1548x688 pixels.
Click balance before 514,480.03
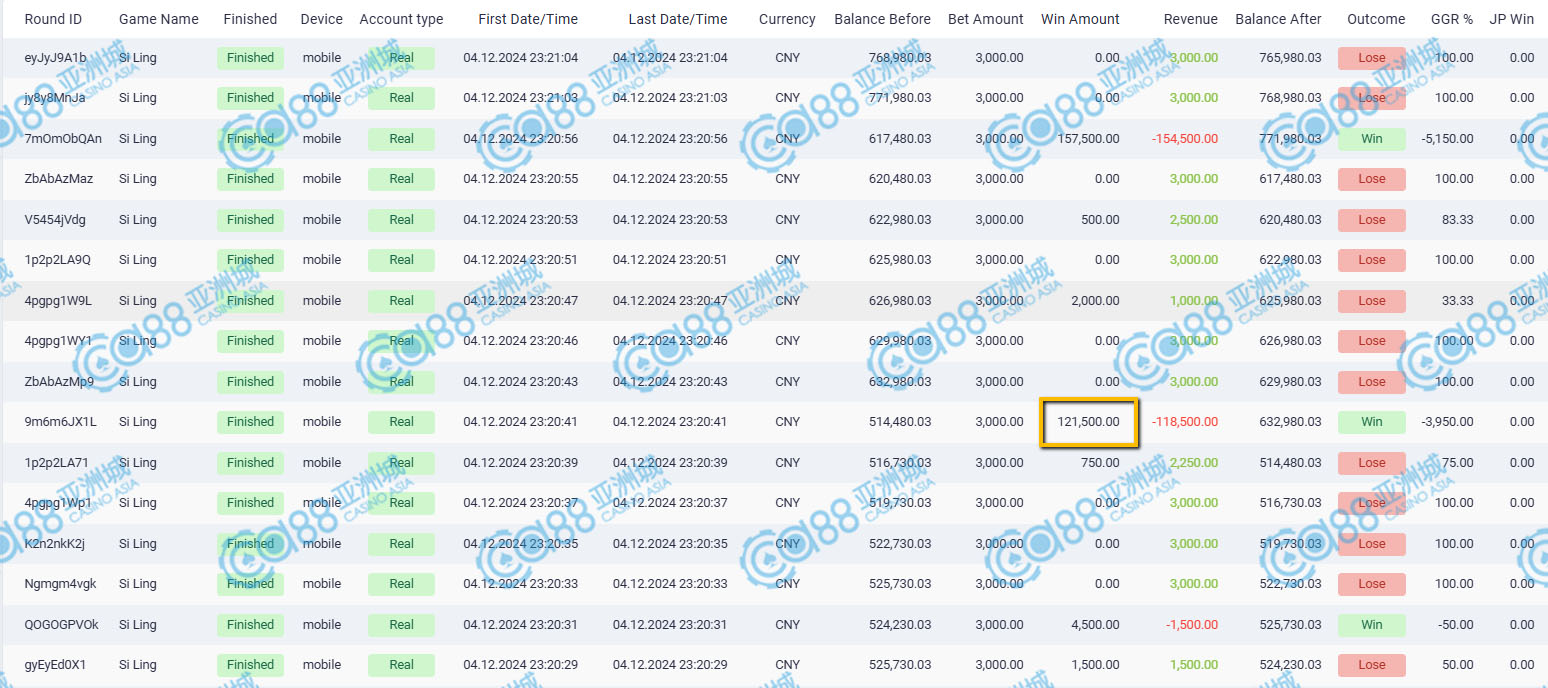click(900, 422)
